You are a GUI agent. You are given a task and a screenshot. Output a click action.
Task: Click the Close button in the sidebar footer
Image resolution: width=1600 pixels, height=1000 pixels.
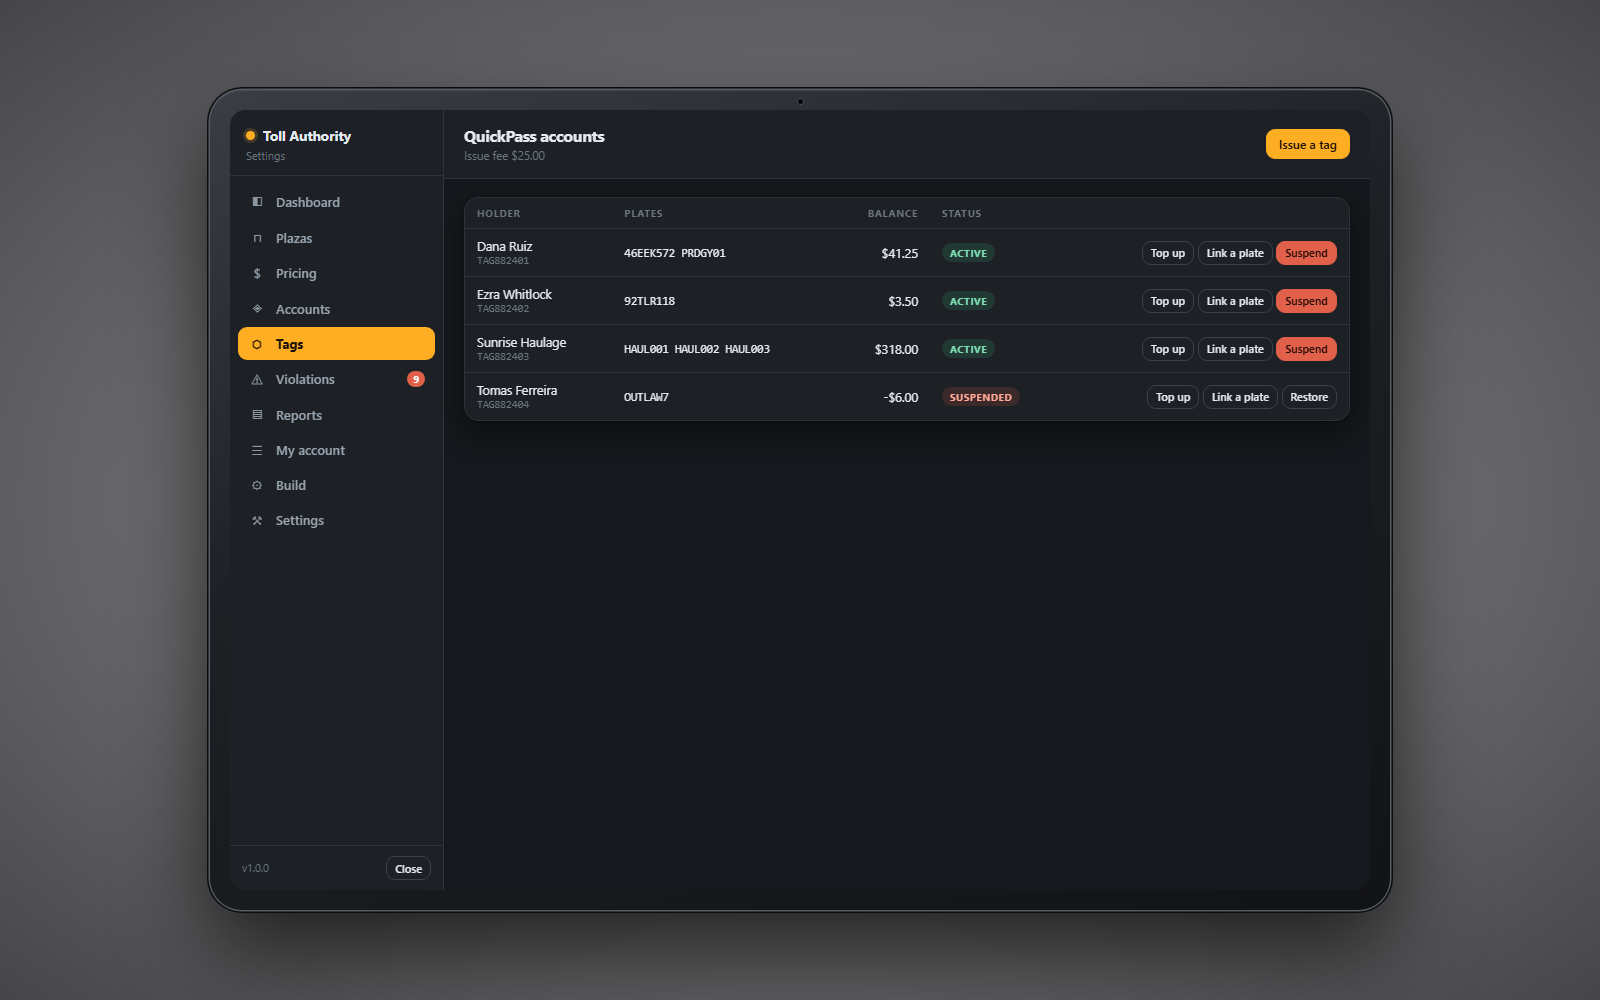[408, 869]
